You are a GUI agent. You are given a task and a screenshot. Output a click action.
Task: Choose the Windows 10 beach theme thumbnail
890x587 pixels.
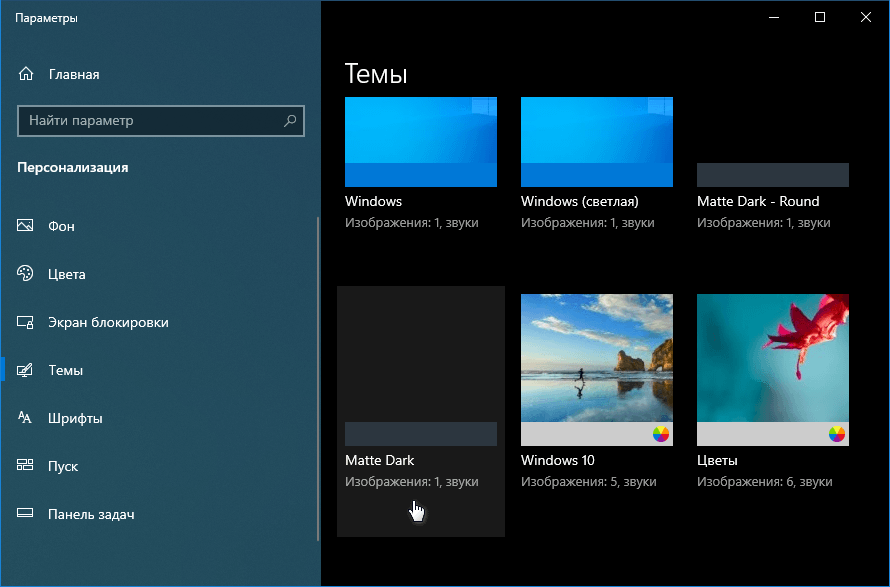point(597,370)
